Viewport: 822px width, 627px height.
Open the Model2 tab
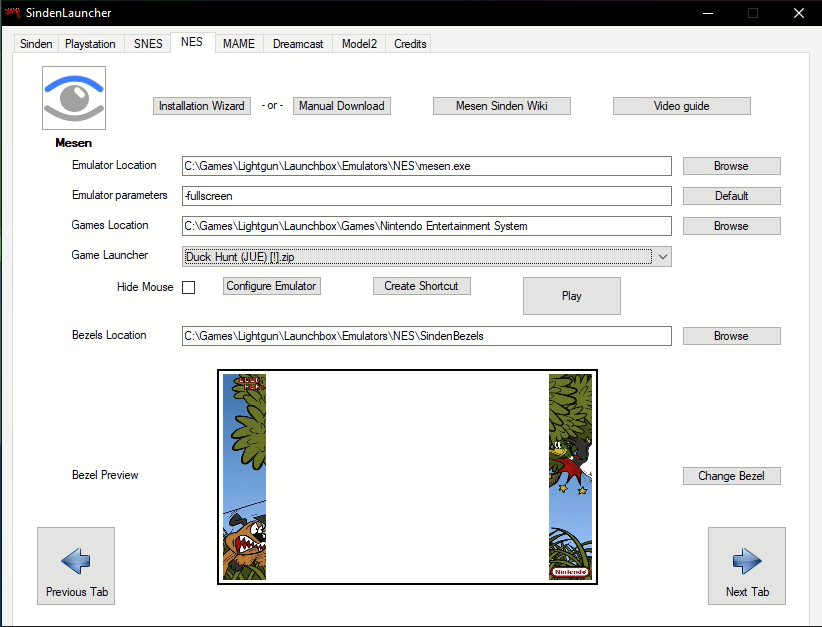(359, 44)
